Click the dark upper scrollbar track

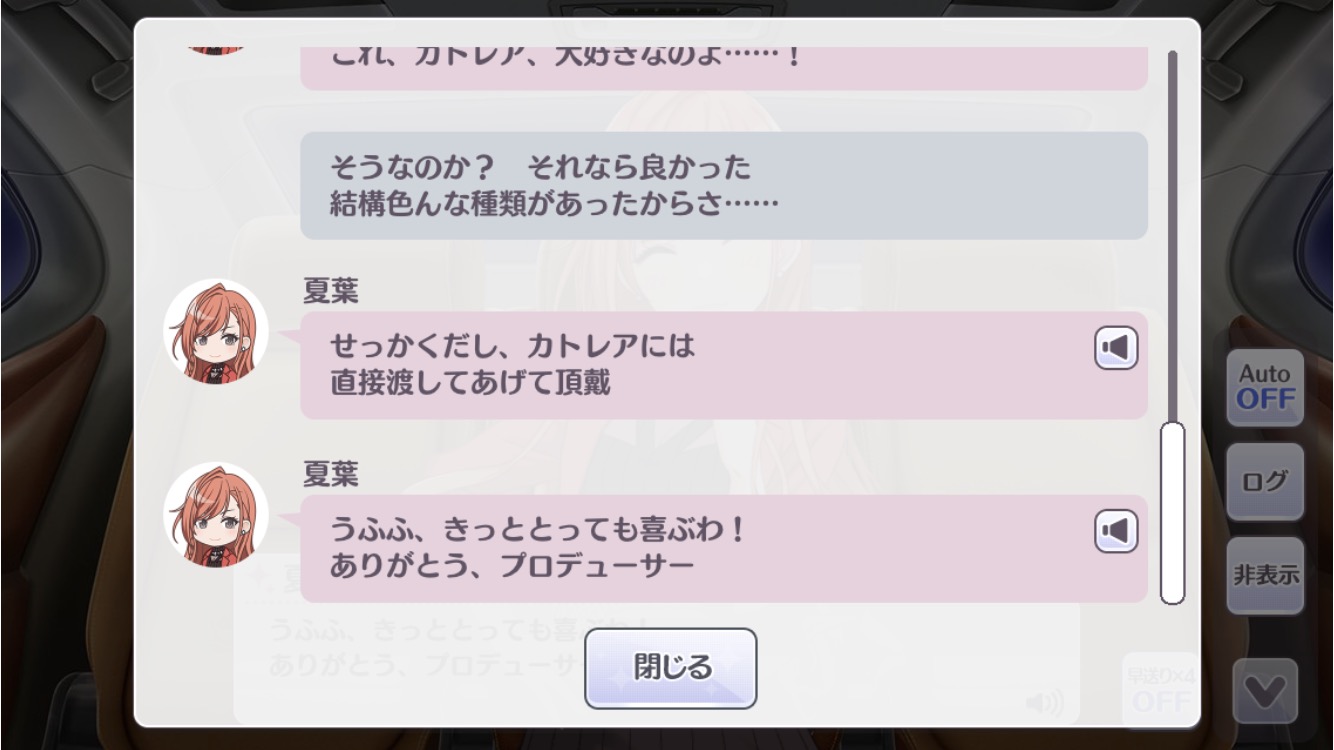pos(1172,235)
